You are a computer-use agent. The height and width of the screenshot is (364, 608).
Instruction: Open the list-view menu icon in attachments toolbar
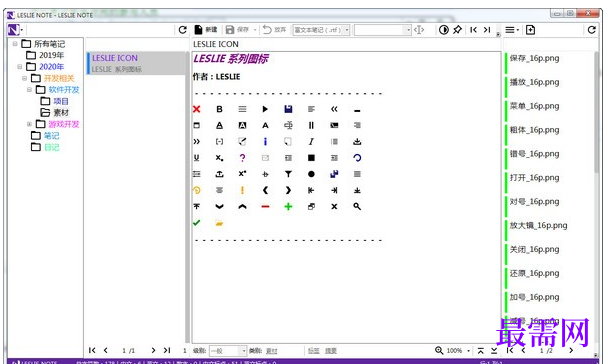tap(512, 30)
